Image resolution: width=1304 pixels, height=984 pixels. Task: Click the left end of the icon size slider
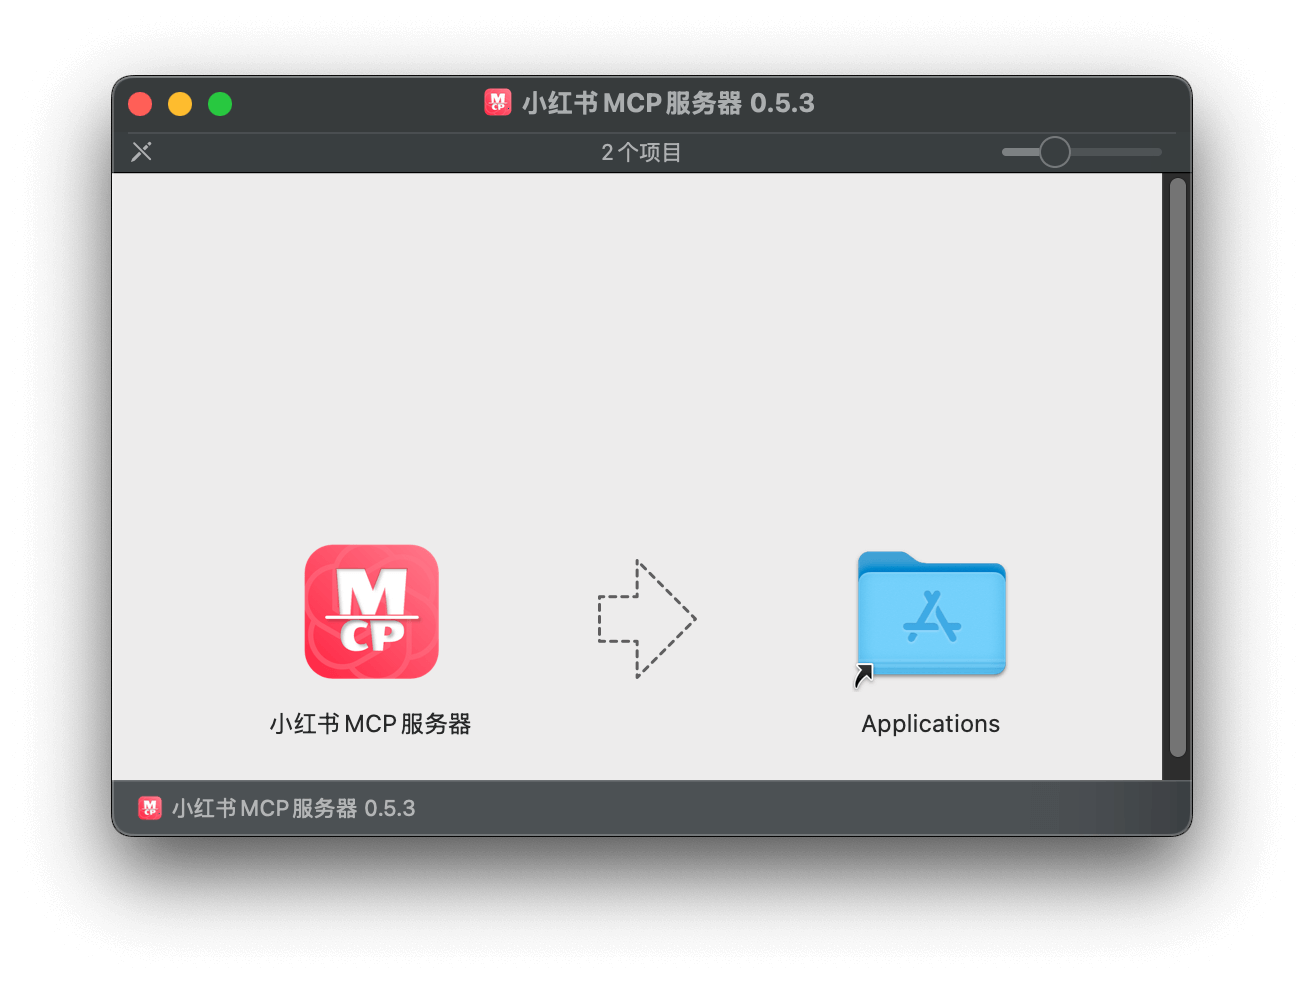(1008, 152)
